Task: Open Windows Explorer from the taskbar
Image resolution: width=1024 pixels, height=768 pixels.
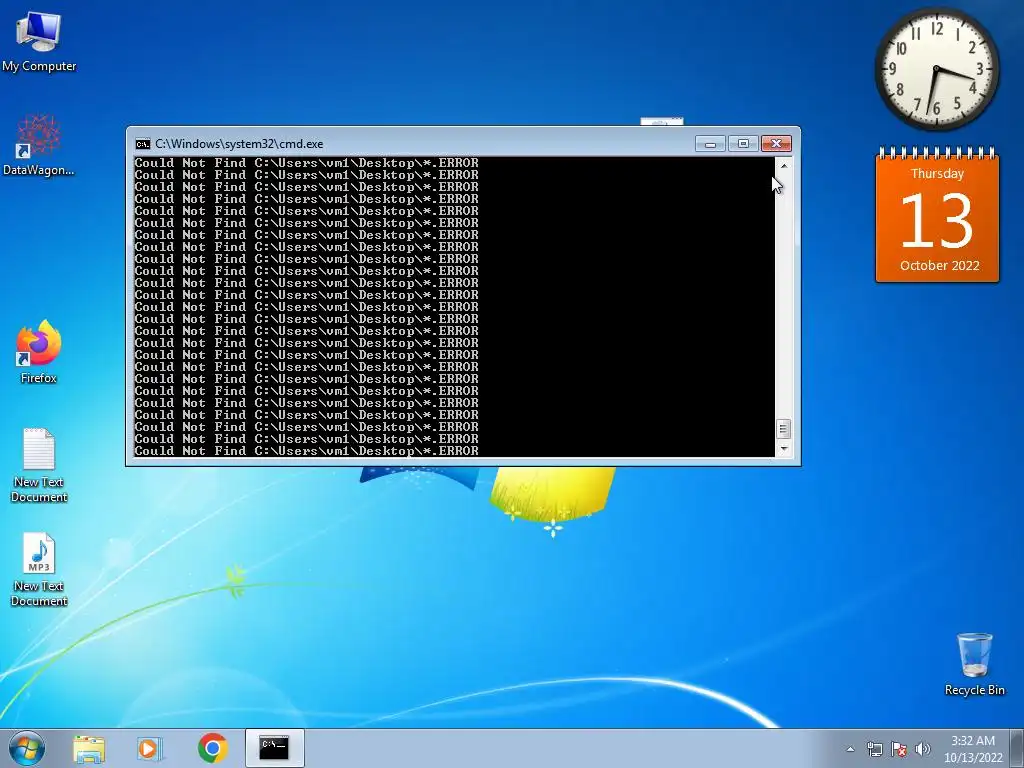Action: coord(89,748)
